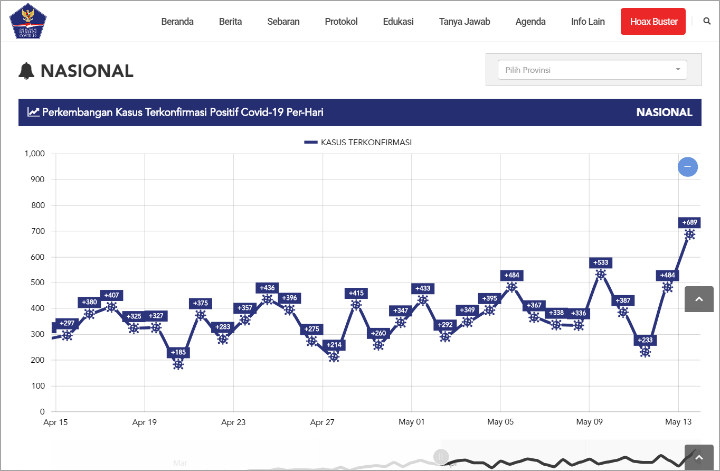Click the May 13 axis label

click(678, 421)
